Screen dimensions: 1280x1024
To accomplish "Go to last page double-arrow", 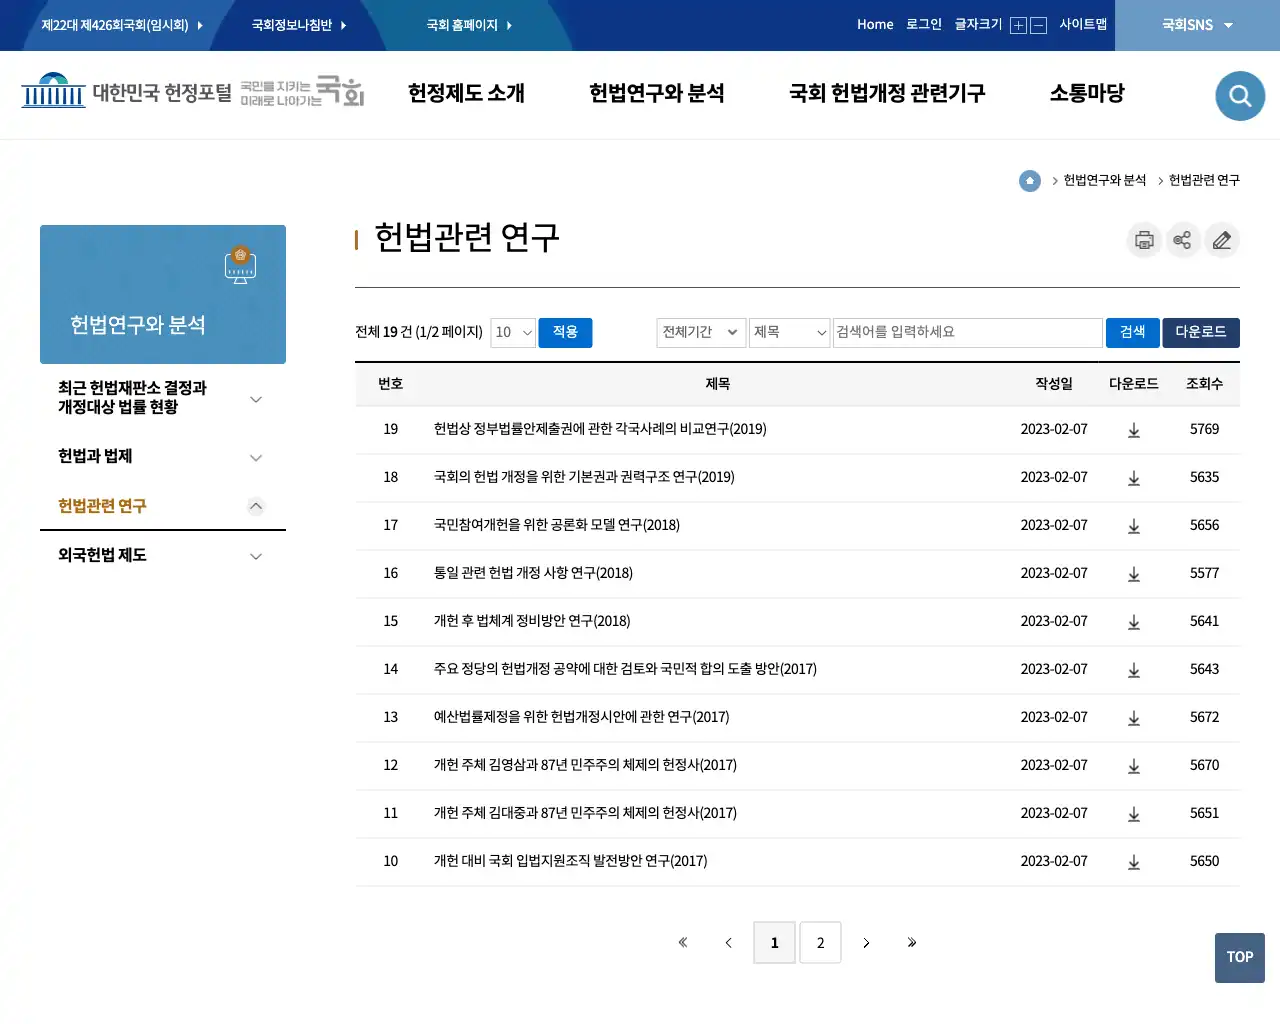I will point(912,942).
